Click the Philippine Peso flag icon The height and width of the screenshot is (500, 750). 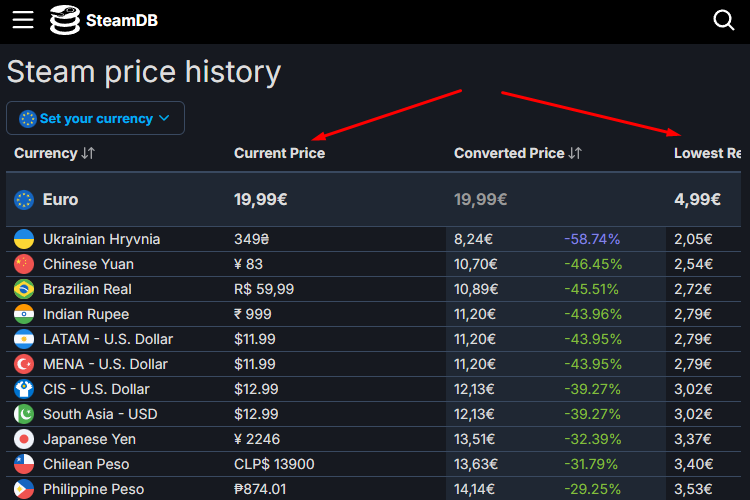pyautogui.click(x=24, y=489)
